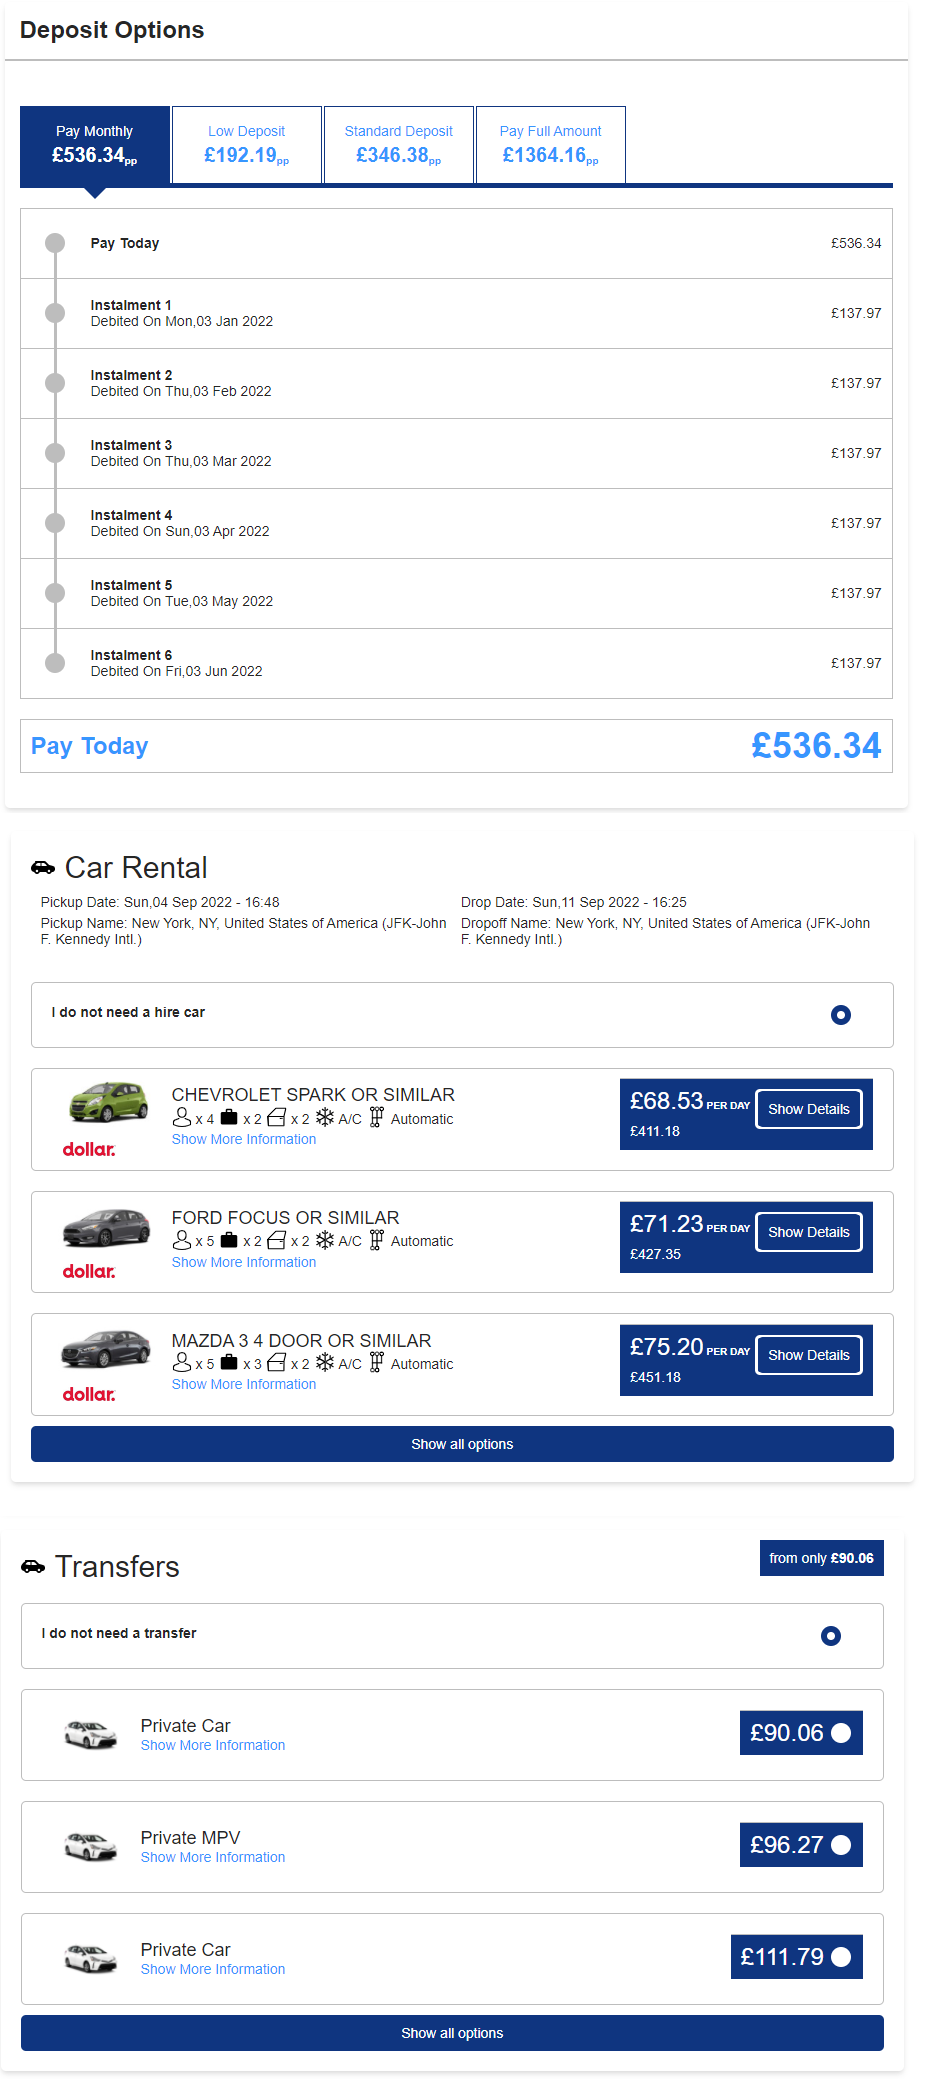
Task: Click the passenger icon for Mazda 3
Action: coord(182,1362)
